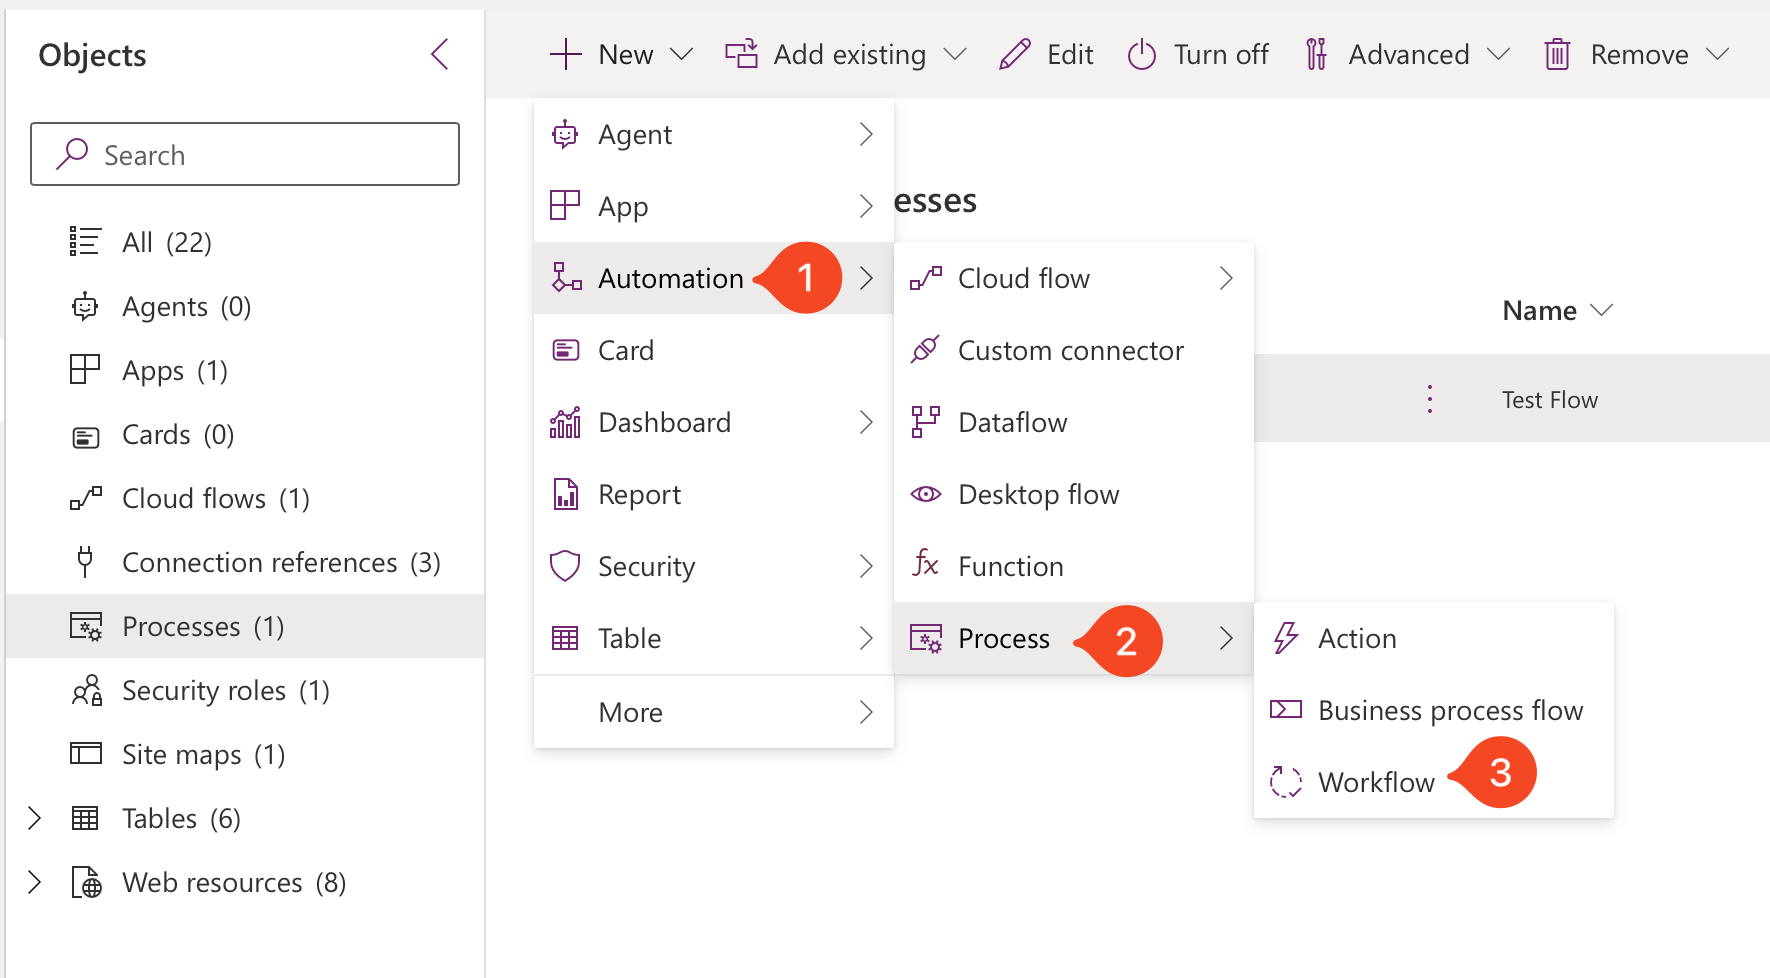Click the Function fx icon

point(925,563)
